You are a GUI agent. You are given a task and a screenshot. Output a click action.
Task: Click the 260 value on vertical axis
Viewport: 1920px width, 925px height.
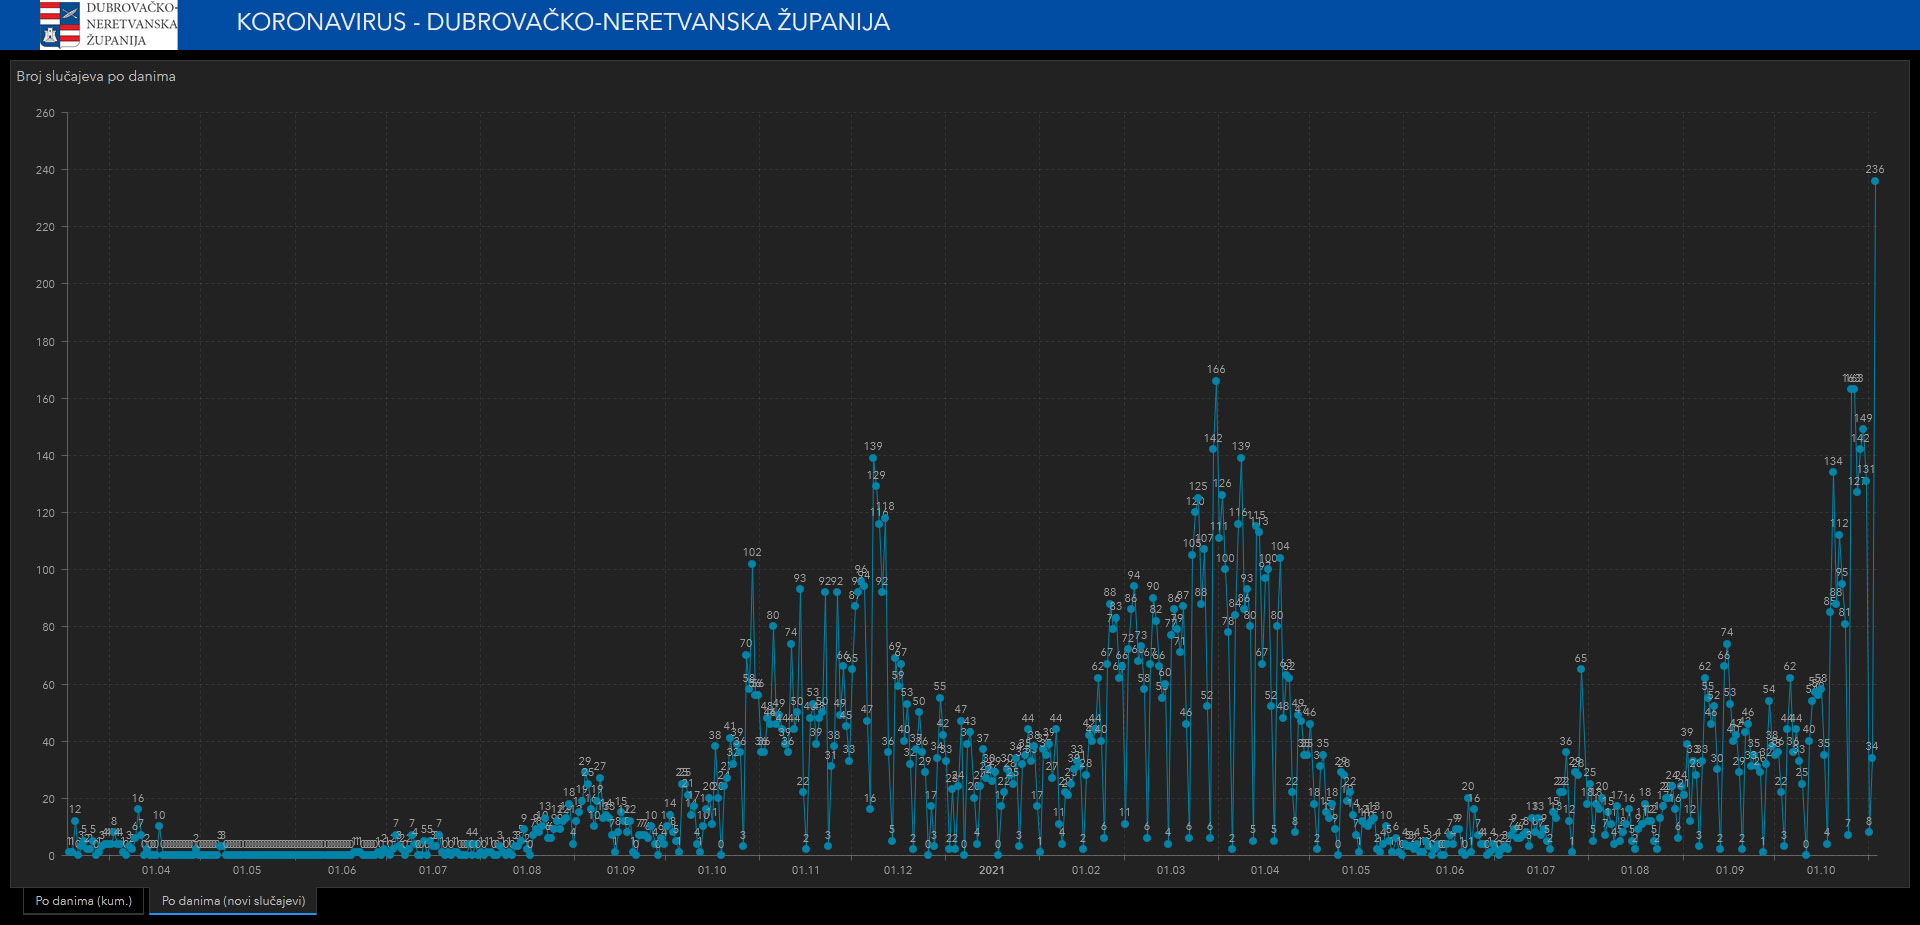(x=45, y=113)
